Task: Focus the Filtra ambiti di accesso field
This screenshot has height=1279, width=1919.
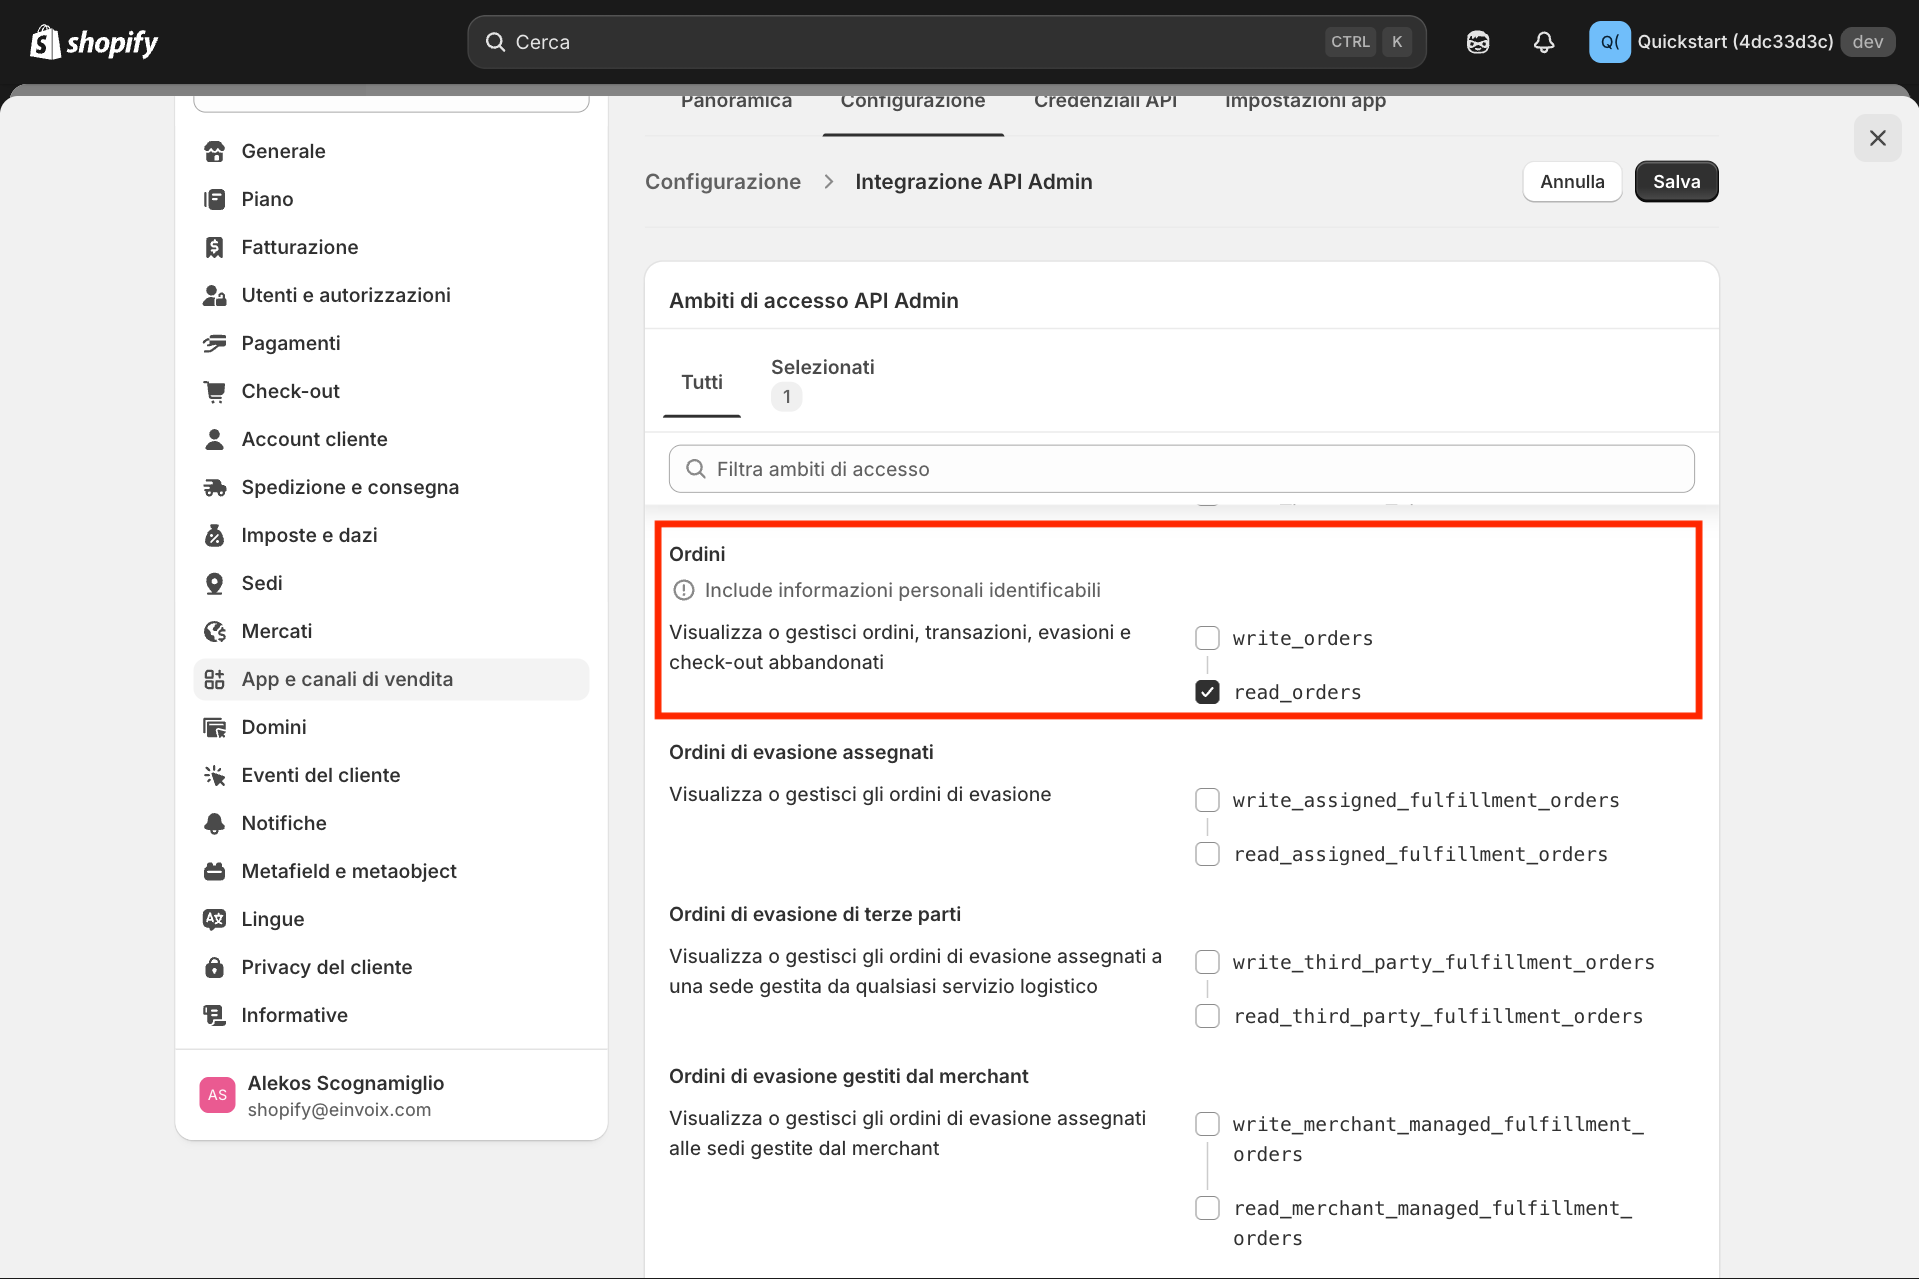Action: pos(1181,469)
